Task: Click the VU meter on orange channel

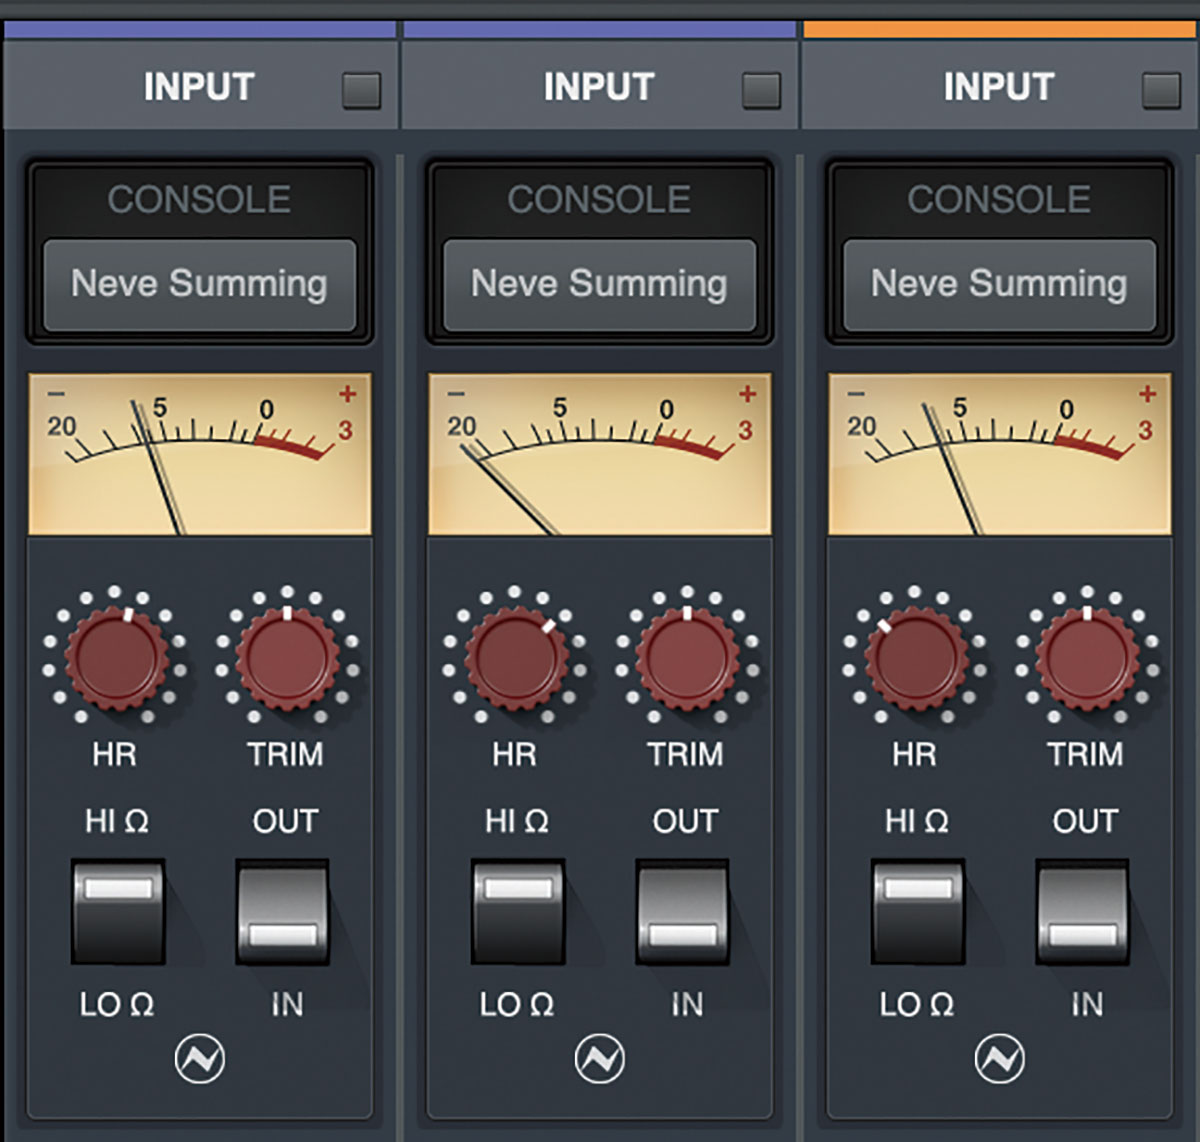Action: tap(1000, 454)
